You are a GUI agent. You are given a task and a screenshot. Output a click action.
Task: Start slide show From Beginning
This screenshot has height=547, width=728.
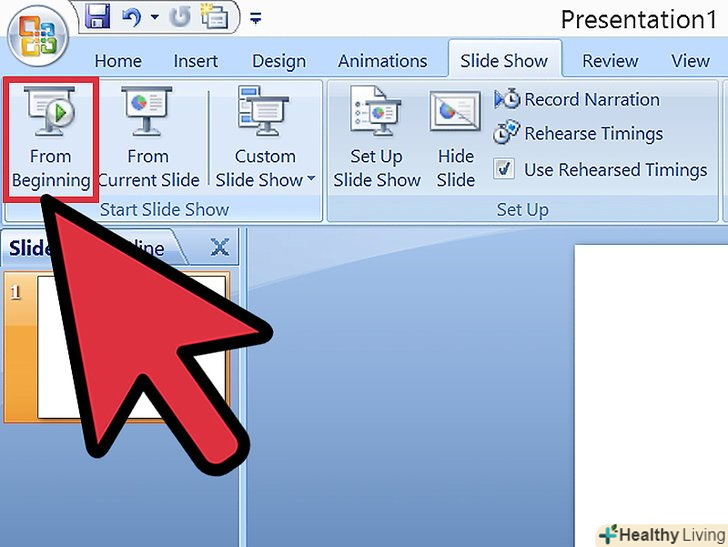click(51, 138)
